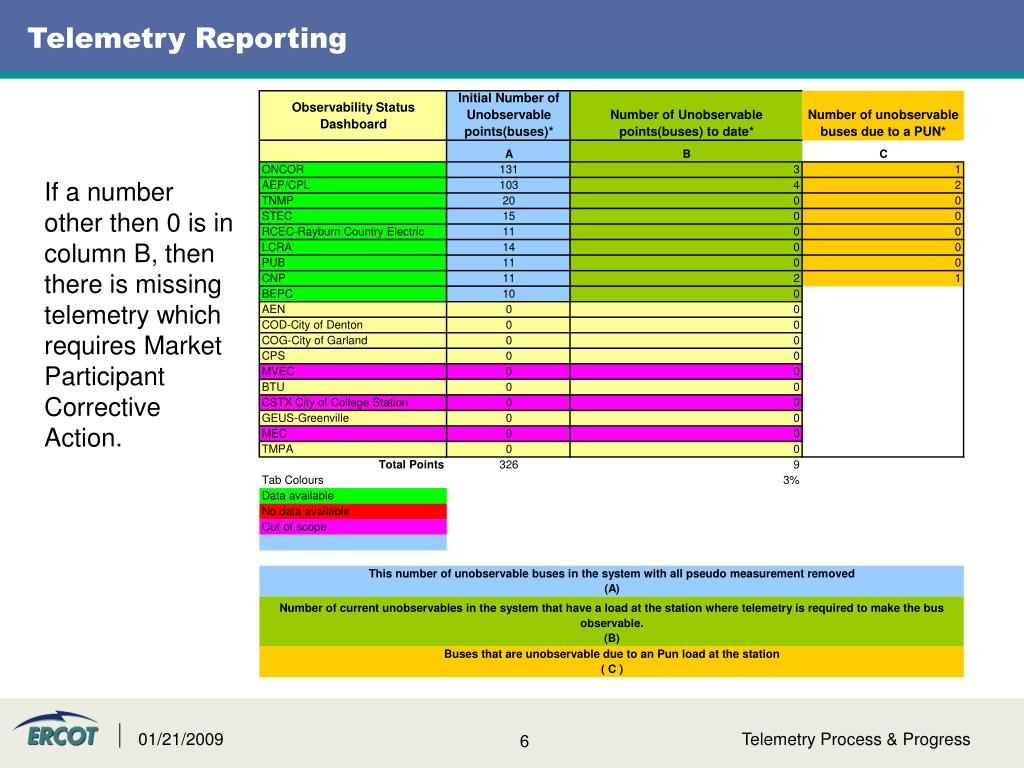The height and width of the screenshot is (768, 1024).
Task: Select the column letter "B" cell
Action: [x=686, y=153]
